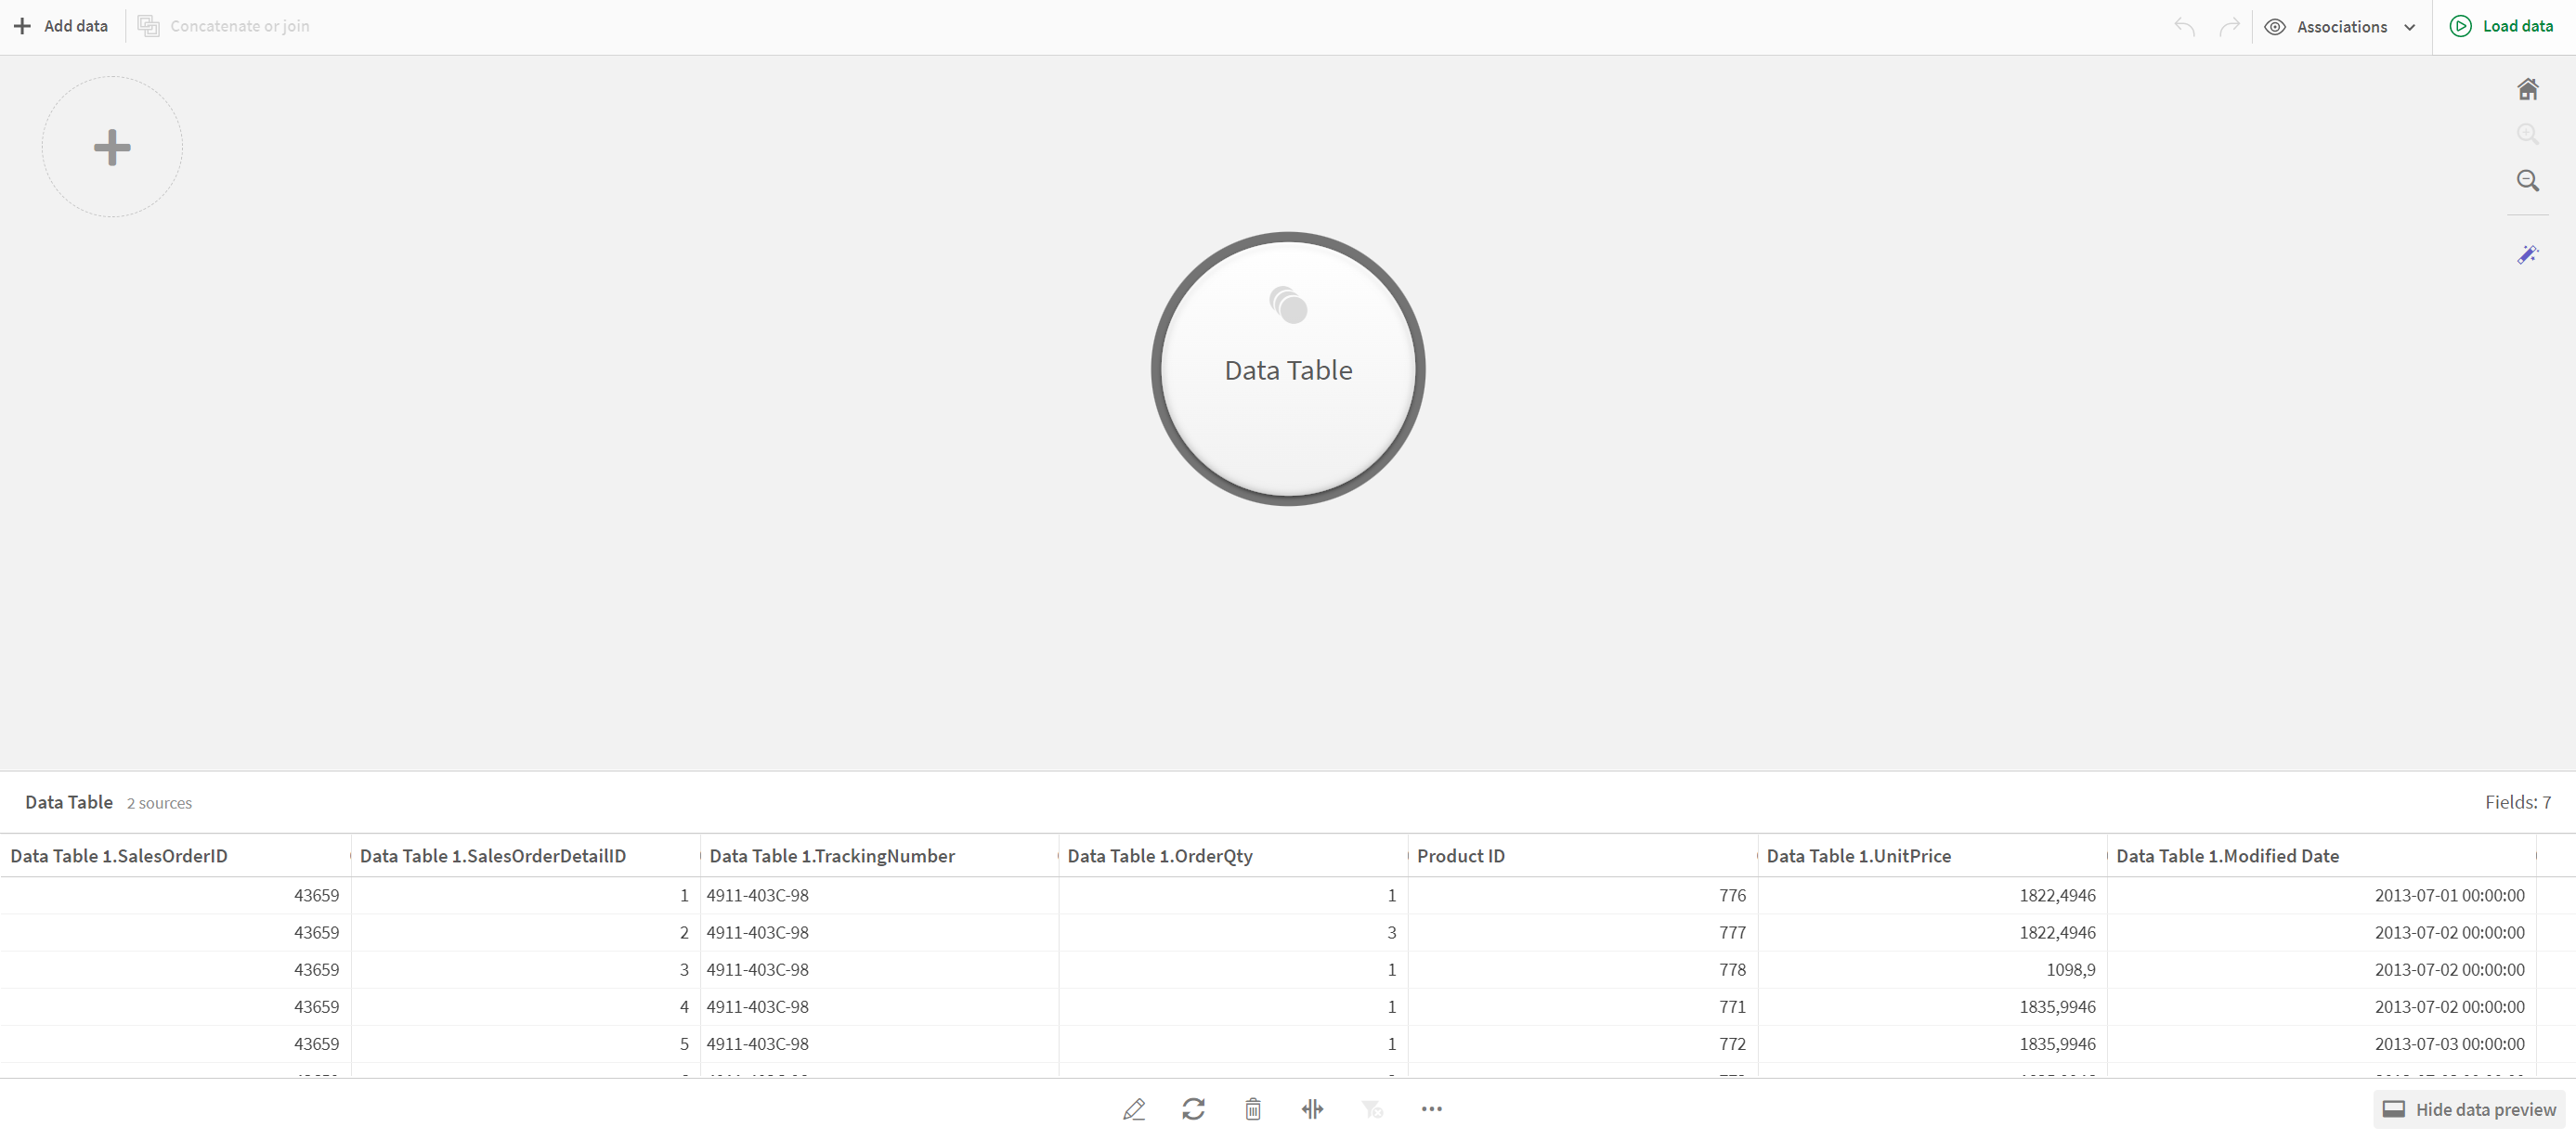Viewport: 2576px width, 1140px height.
Task: Click the redo arrow icon
Action: pos(2230,25)
